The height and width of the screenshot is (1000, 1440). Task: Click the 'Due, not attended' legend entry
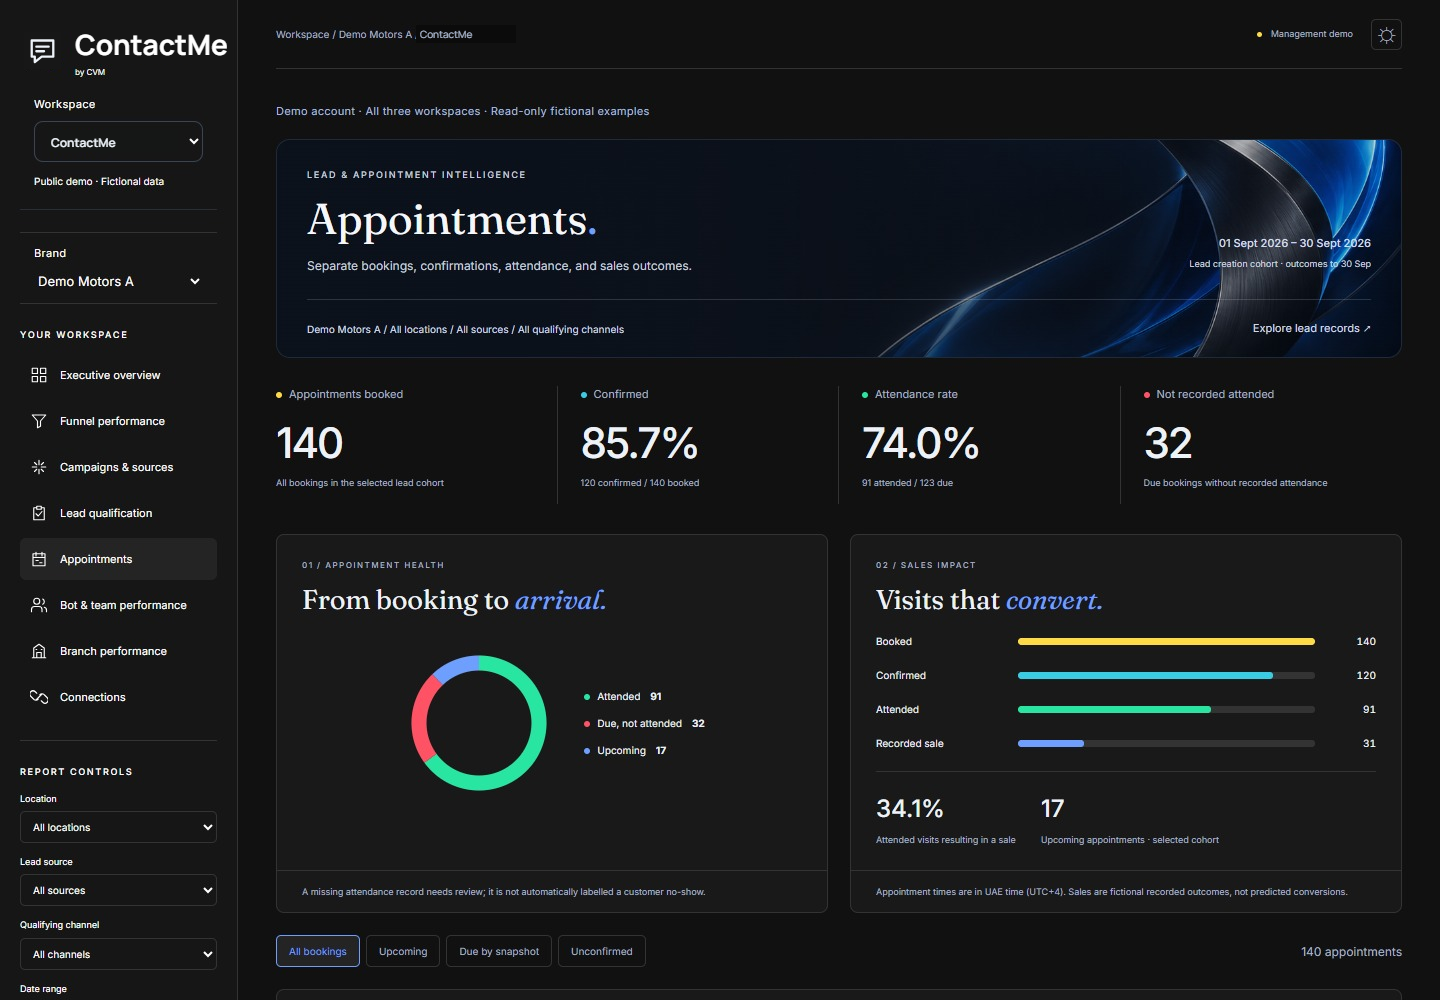pos(645,723)
